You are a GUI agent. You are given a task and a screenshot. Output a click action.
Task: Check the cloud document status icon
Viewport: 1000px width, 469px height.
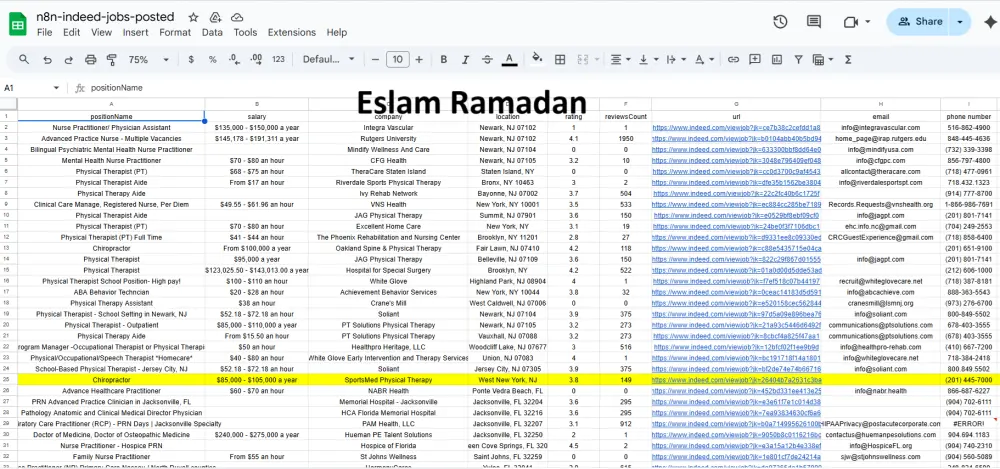click(237, 17)
